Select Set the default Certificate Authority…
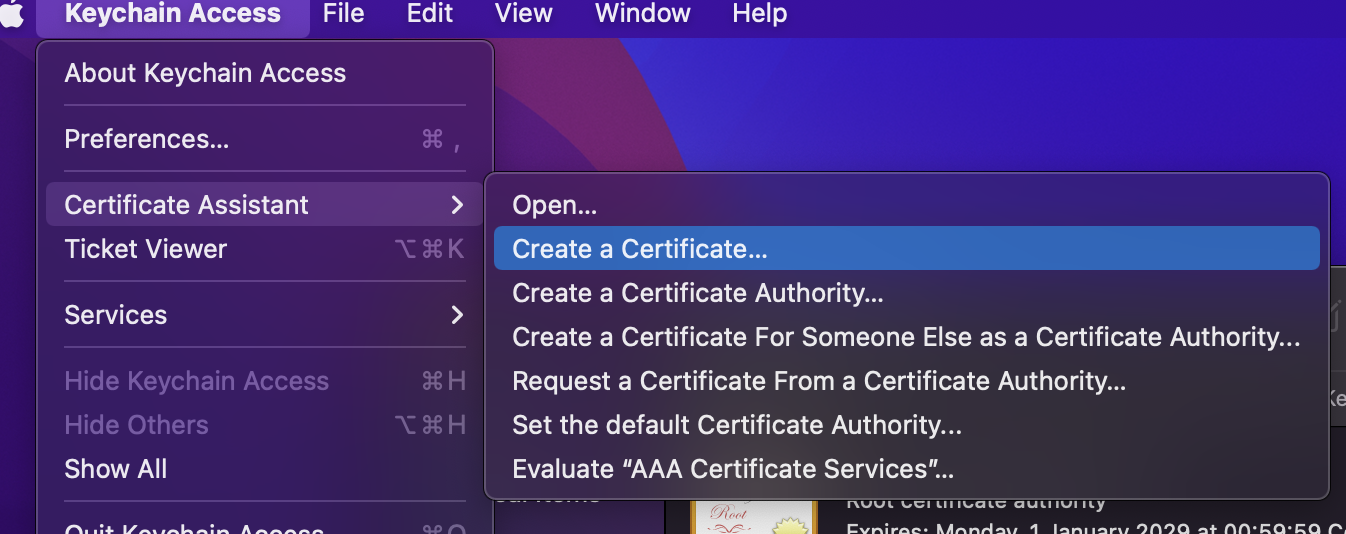The height and width of the screenshot is (534, 1346). coord(736,425)
